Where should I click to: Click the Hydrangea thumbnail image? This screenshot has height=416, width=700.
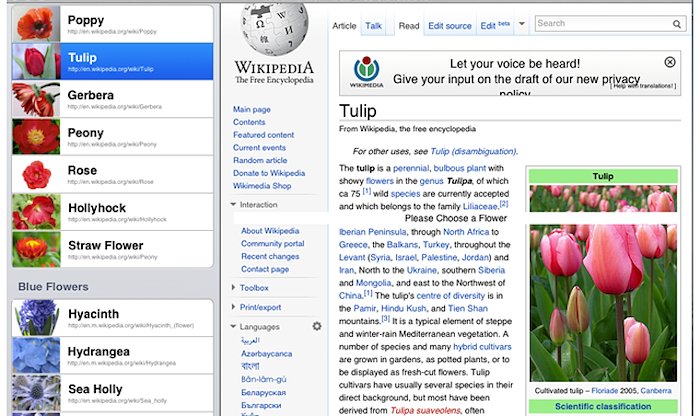tap(36, 355)
